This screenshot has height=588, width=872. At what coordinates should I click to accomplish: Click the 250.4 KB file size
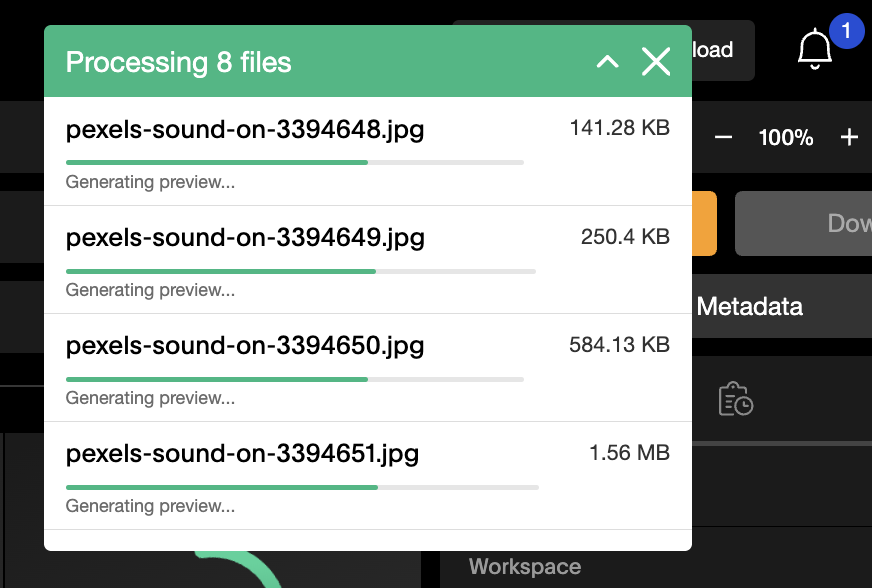[625, 237]
